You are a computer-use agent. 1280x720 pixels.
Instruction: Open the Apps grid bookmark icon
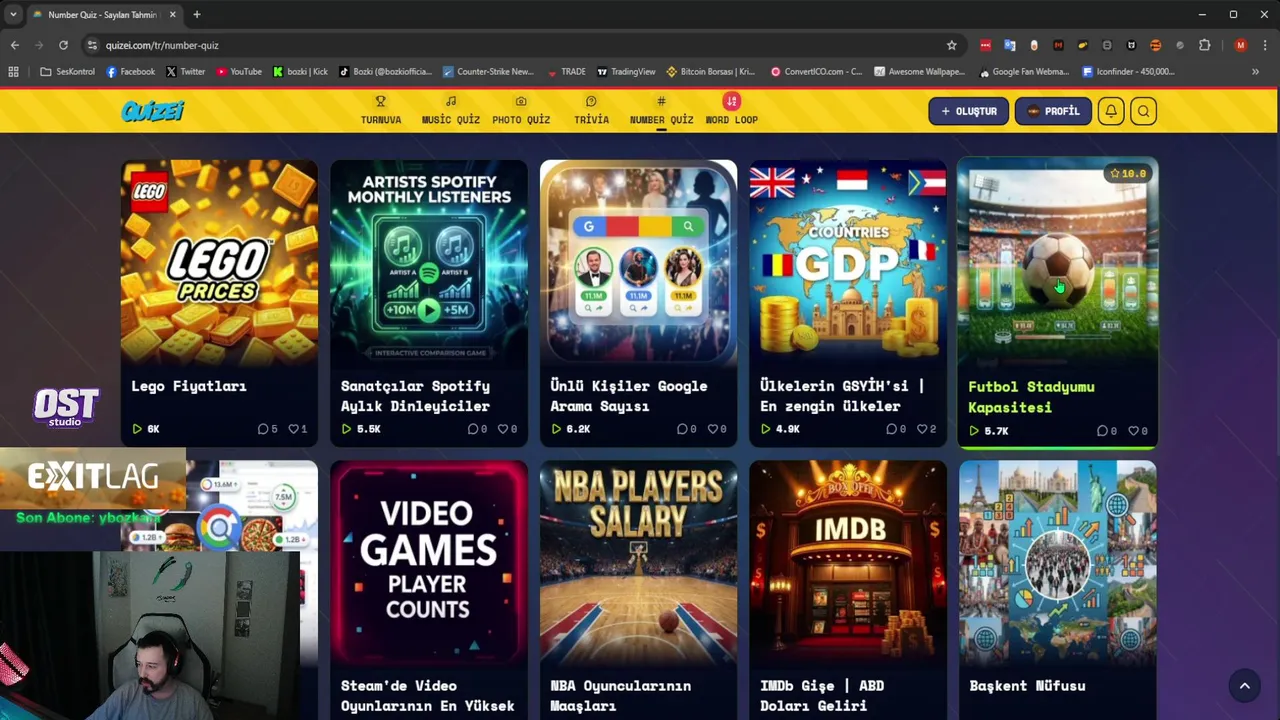pyautogui.click(x=13, y=72)
